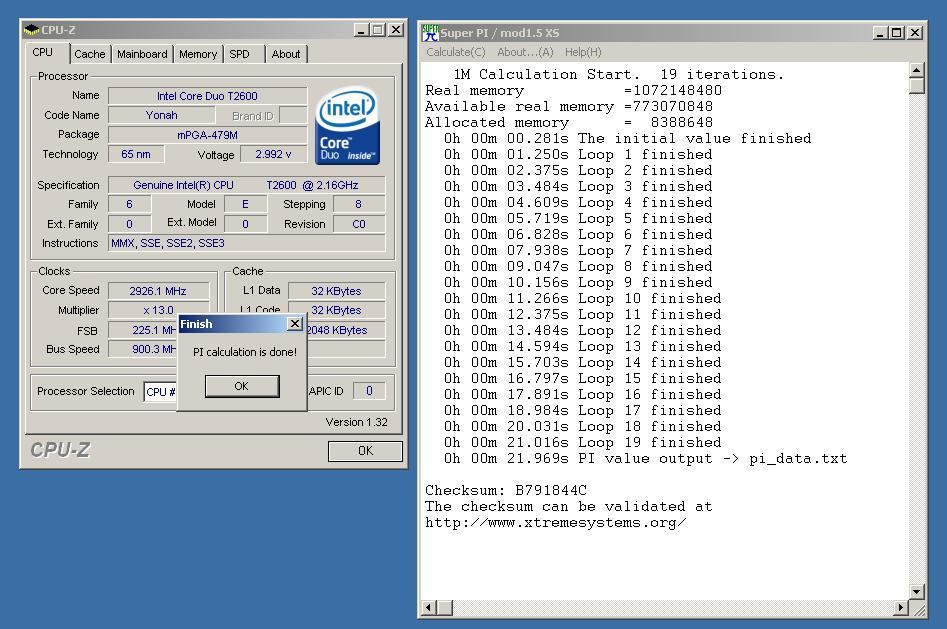Switch to the About tab in CPU-Z
Image resolution: width=947 pixels, height=629 pixels.
pos(286,54)
